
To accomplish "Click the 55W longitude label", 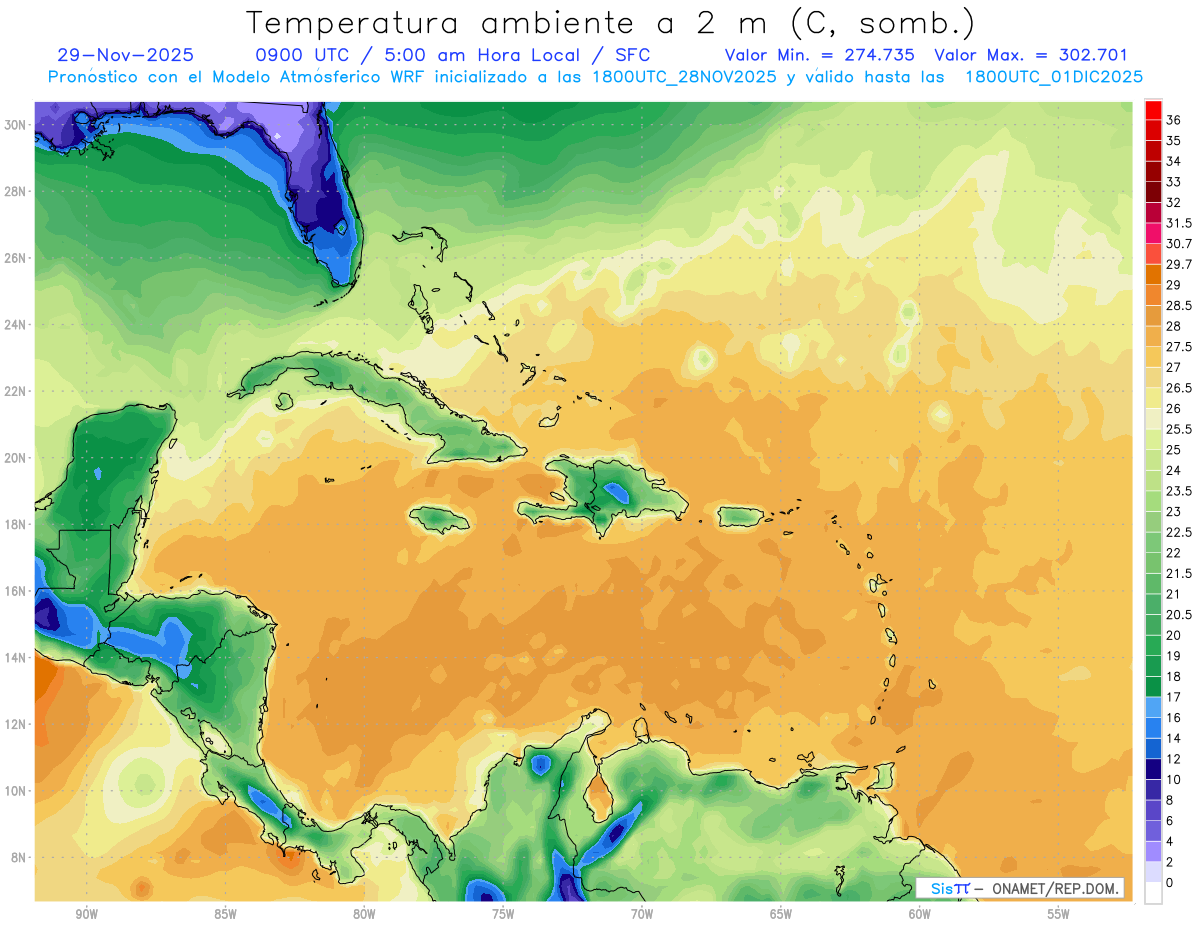I will coord(1058,914).
